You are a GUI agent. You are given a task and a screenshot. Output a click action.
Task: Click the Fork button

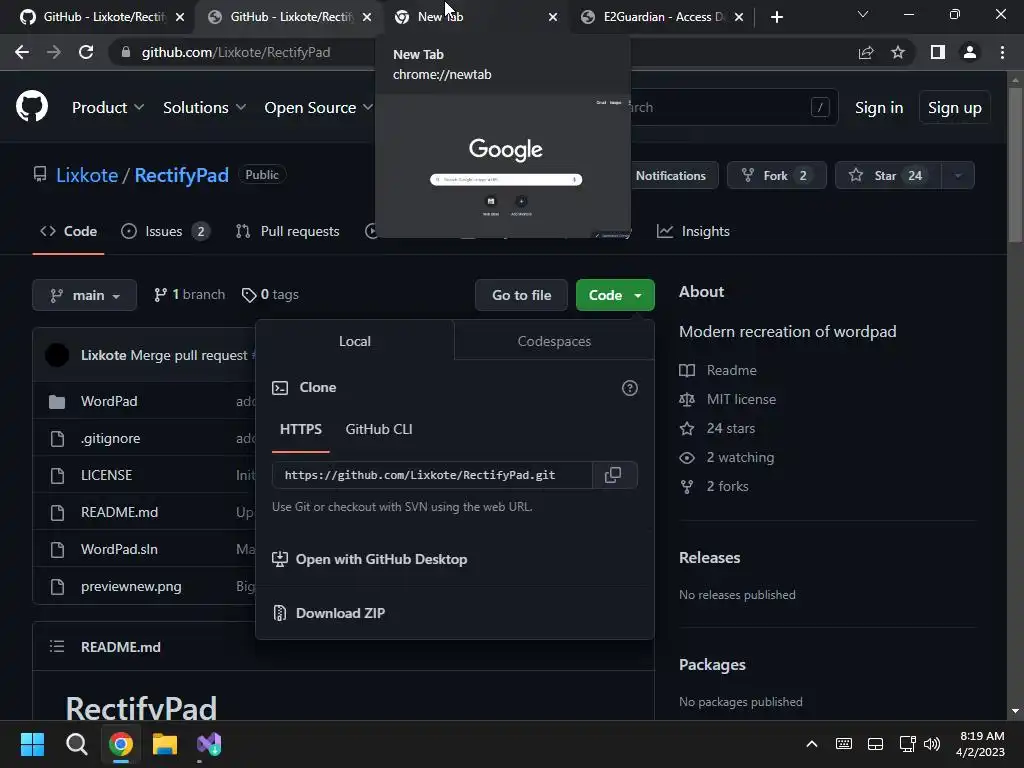[x=776, y=176]
